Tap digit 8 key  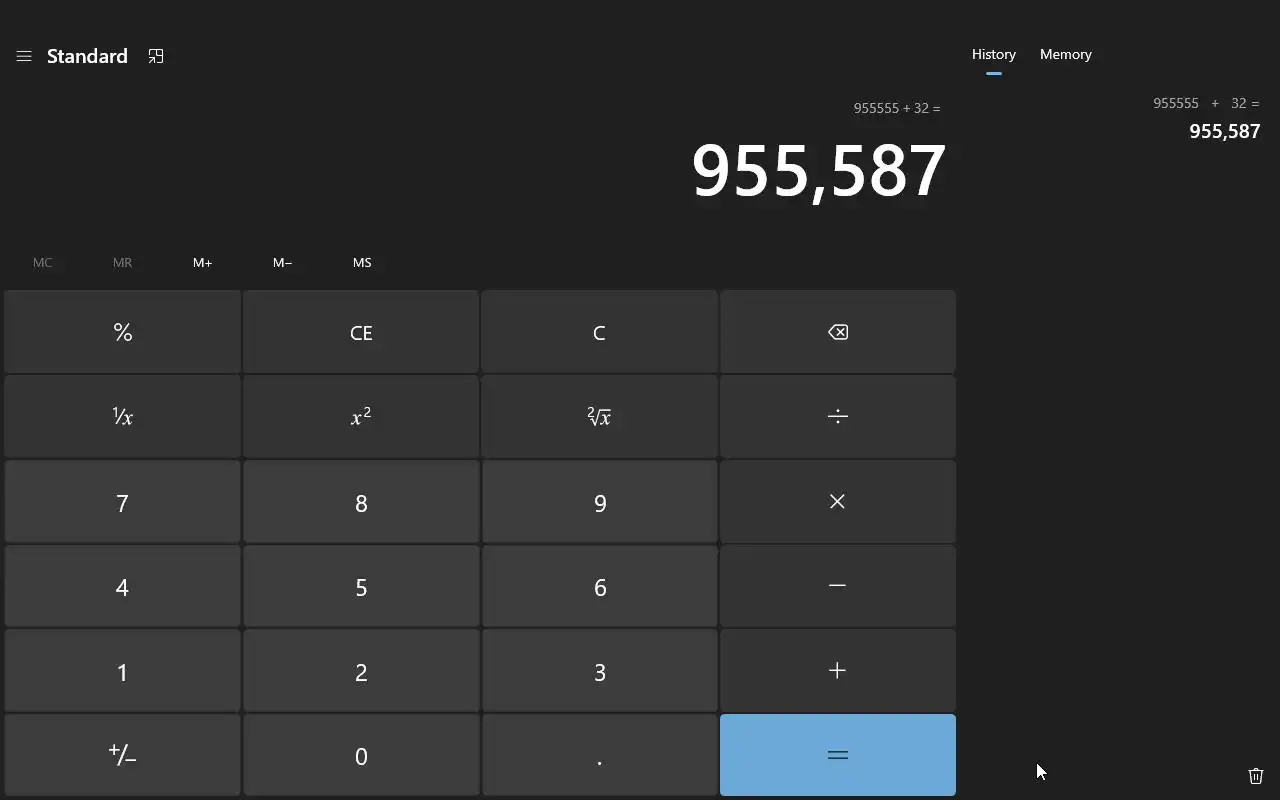coord(361,502)
